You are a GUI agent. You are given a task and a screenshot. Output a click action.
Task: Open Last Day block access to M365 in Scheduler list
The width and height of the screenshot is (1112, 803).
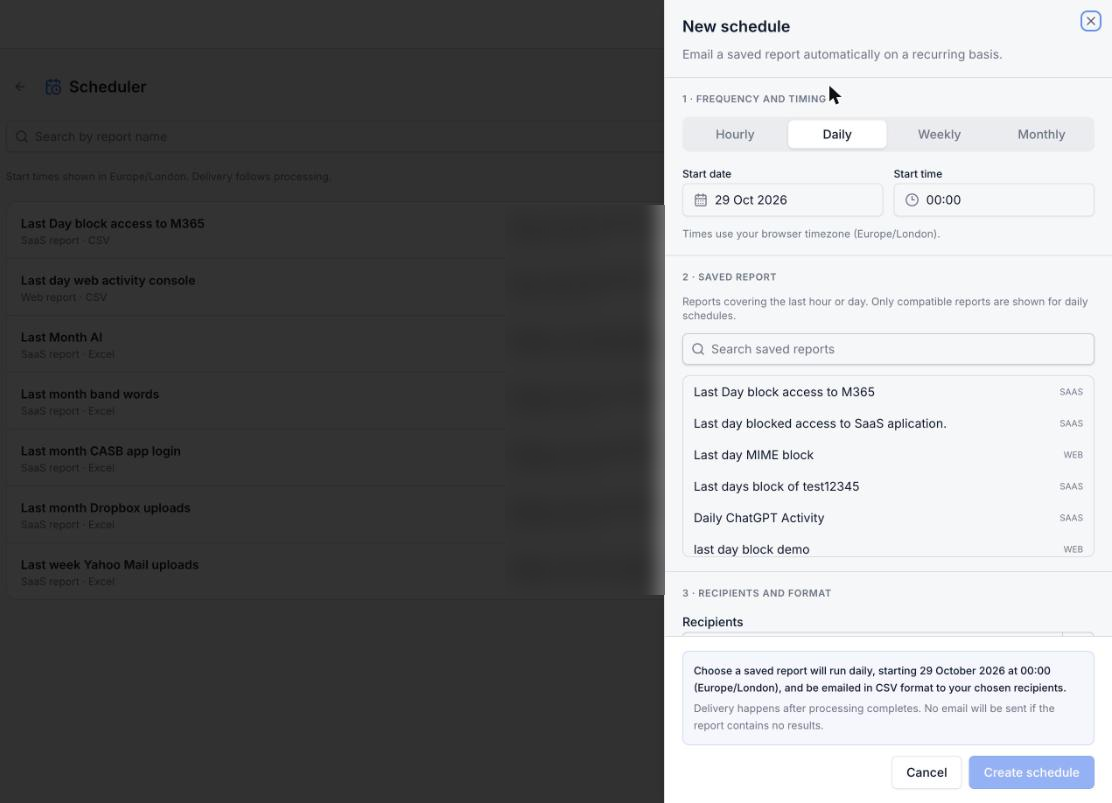pyautogui.click(x=333, y=231)
